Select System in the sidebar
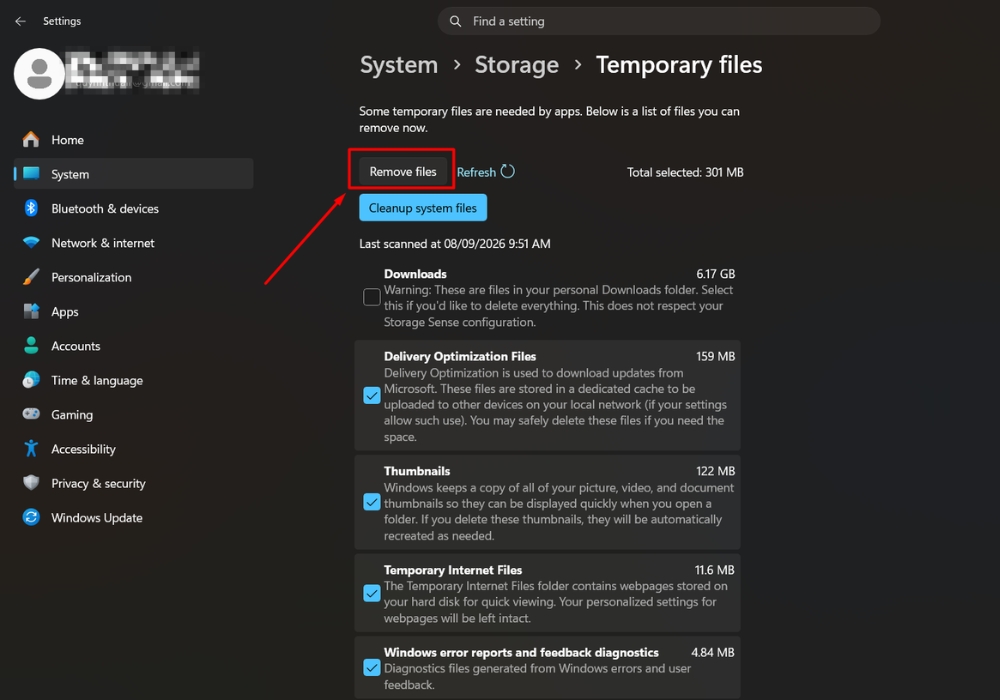This screenshot has height=700, width=1000. pos(133,174)
